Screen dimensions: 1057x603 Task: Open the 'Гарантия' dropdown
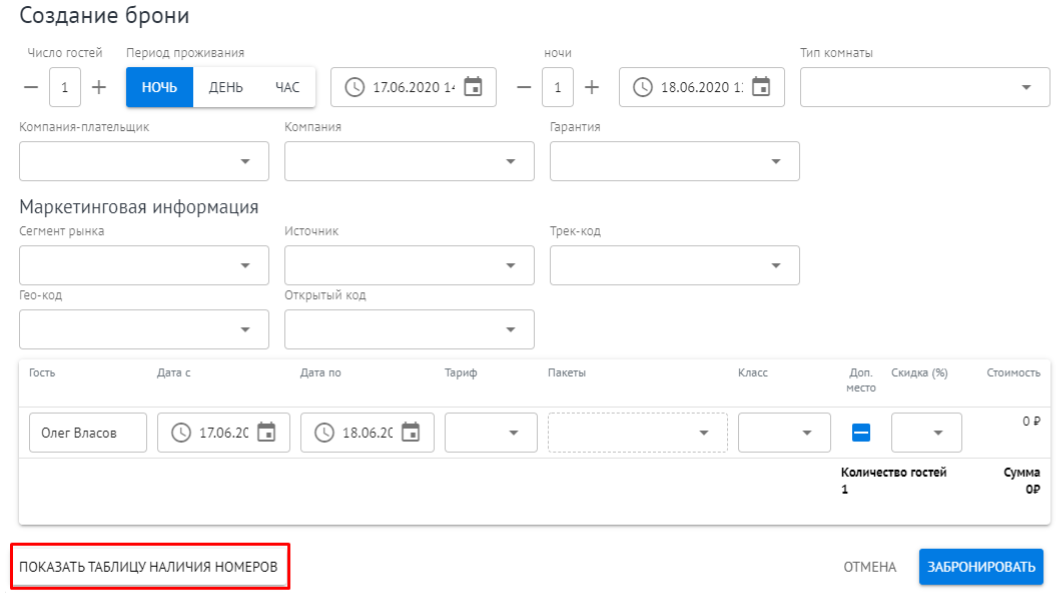(674, 161)
